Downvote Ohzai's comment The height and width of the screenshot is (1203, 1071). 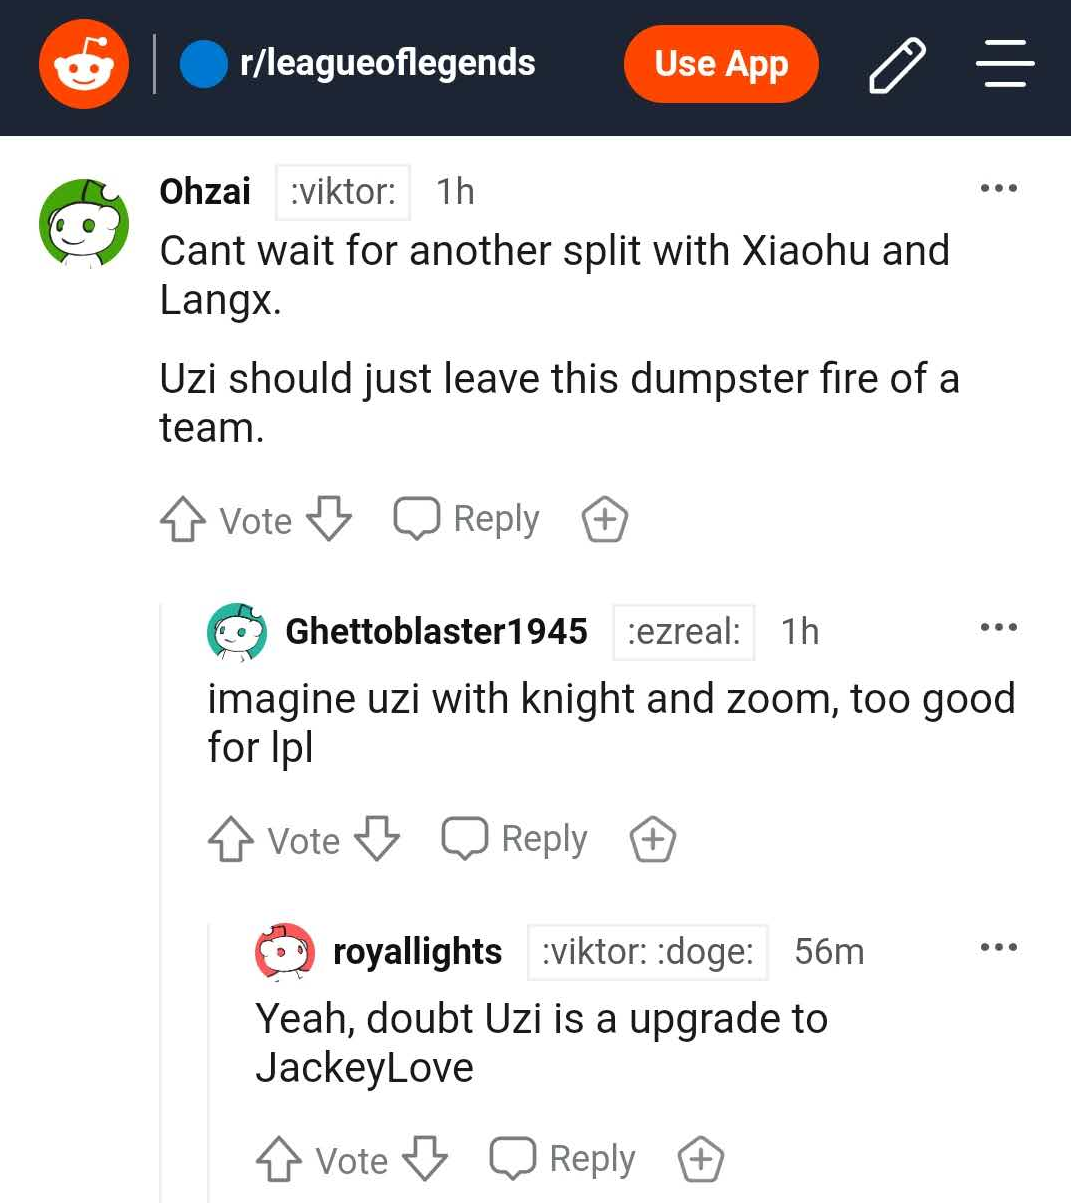tap(329, 520)
